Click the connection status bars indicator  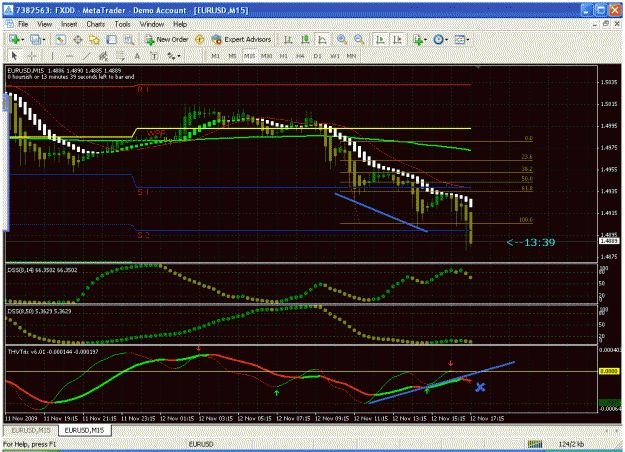[x=535, y=444]
